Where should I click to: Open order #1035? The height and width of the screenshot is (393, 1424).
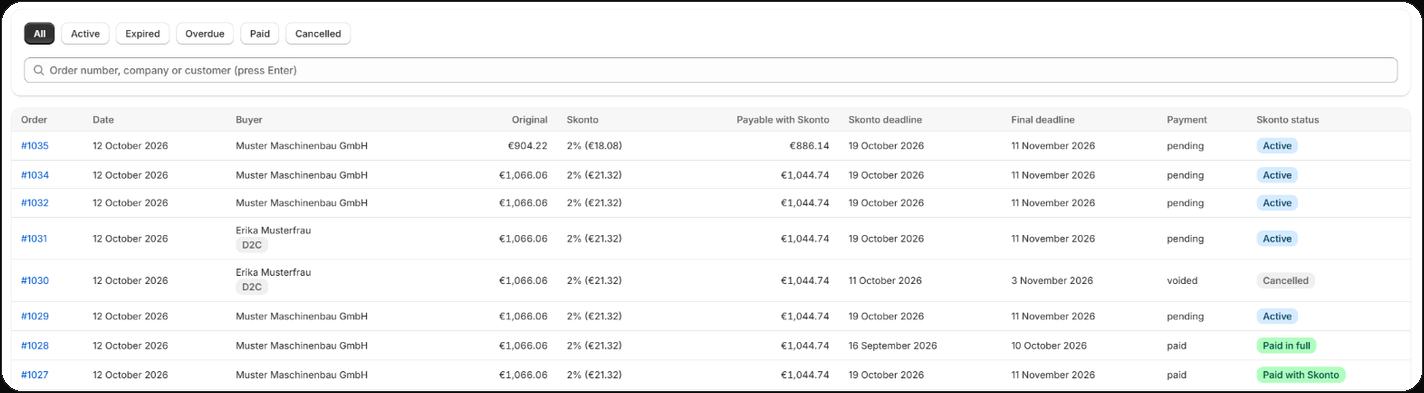pyautogui.click(x=35, y=146)
